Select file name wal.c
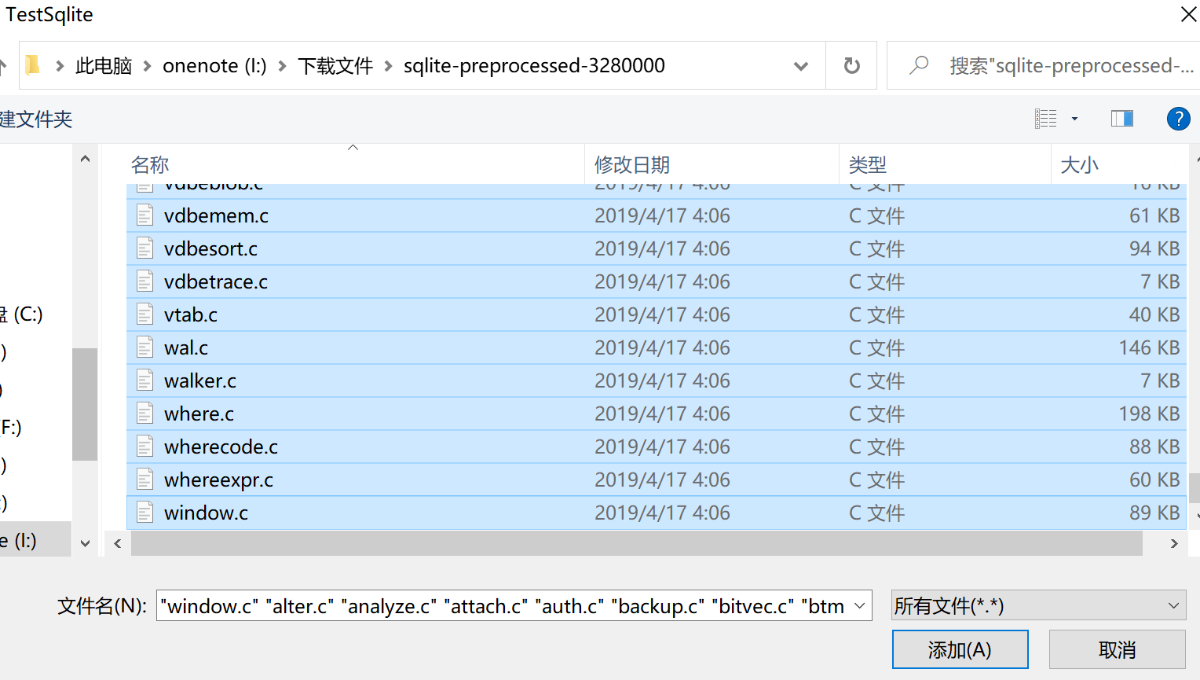Screen dimensions: 1200x680 [186, 347]
